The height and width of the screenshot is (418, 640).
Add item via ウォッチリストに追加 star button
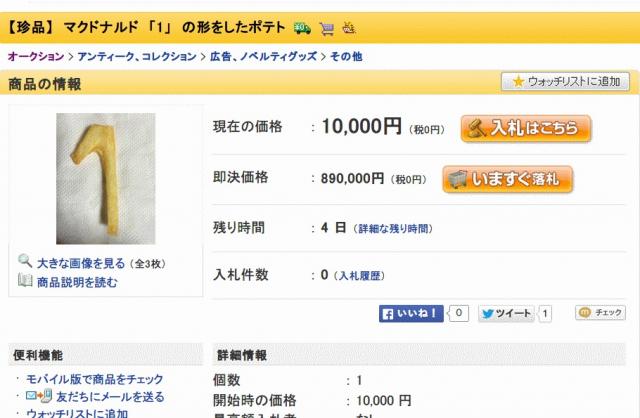[565, 82]
